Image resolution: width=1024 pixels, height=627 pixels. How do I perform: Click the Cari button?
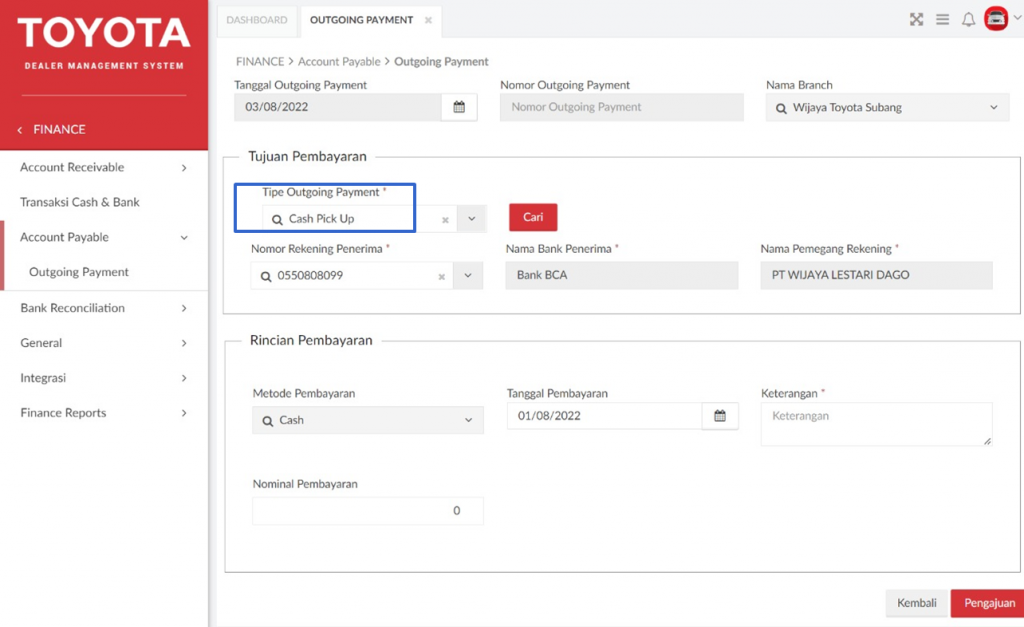533,217
